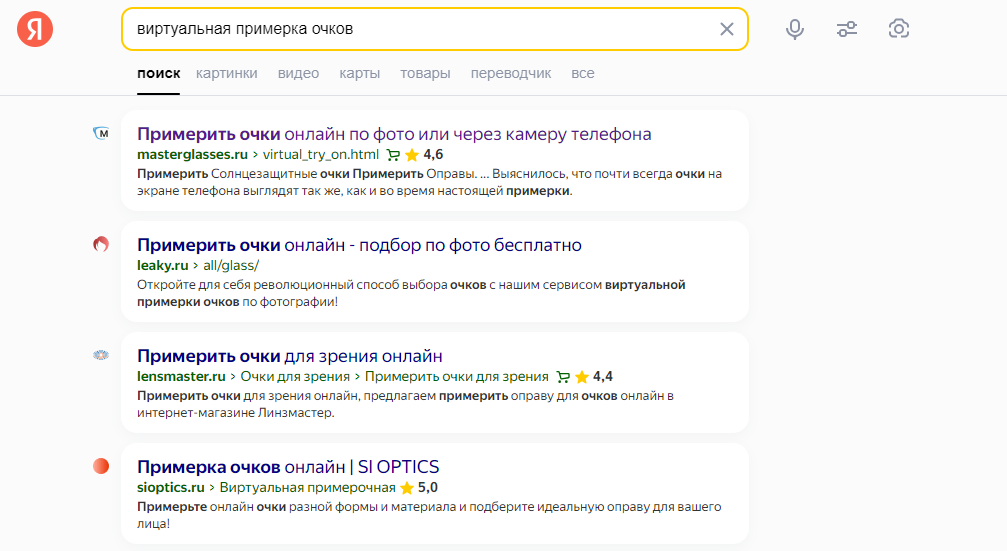Open the карты tab
The width and height of the screenshot is (1007, 551).
(359, 73)
